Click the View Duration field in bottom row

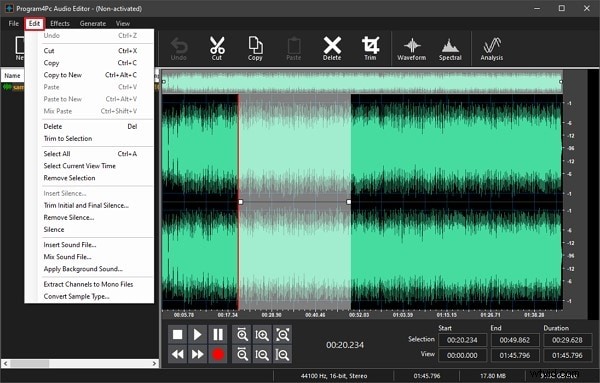click(567, 355)
